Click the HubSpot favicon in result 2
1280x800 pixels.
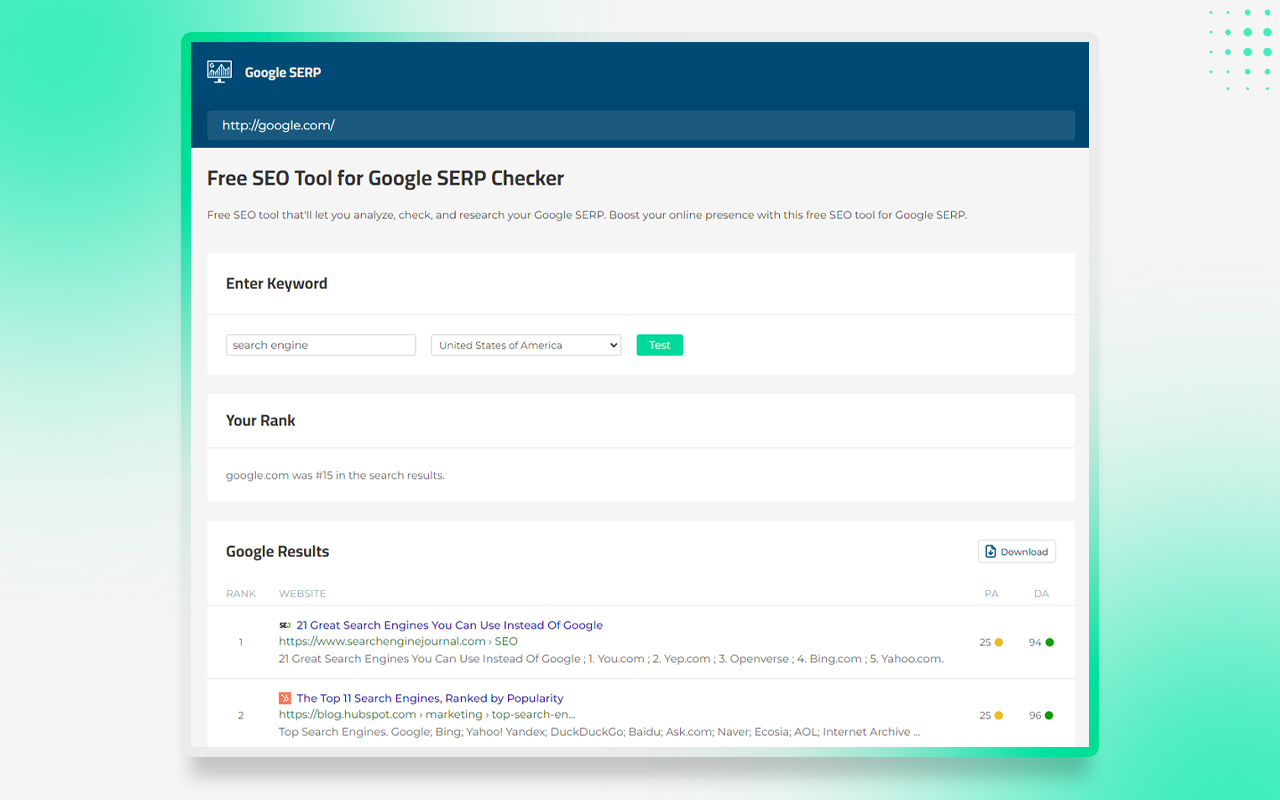coord(285,698)
